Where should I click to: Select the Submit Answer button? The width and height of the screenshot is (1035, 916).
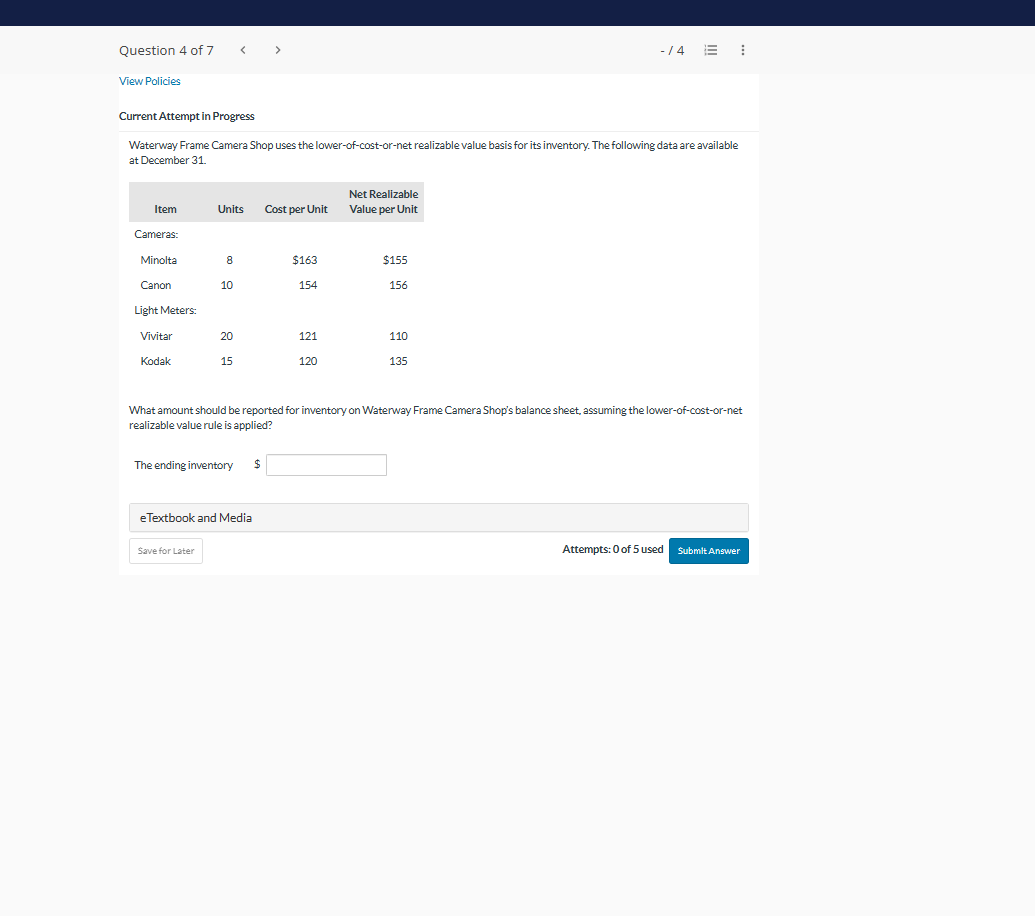tap(708, 550)
